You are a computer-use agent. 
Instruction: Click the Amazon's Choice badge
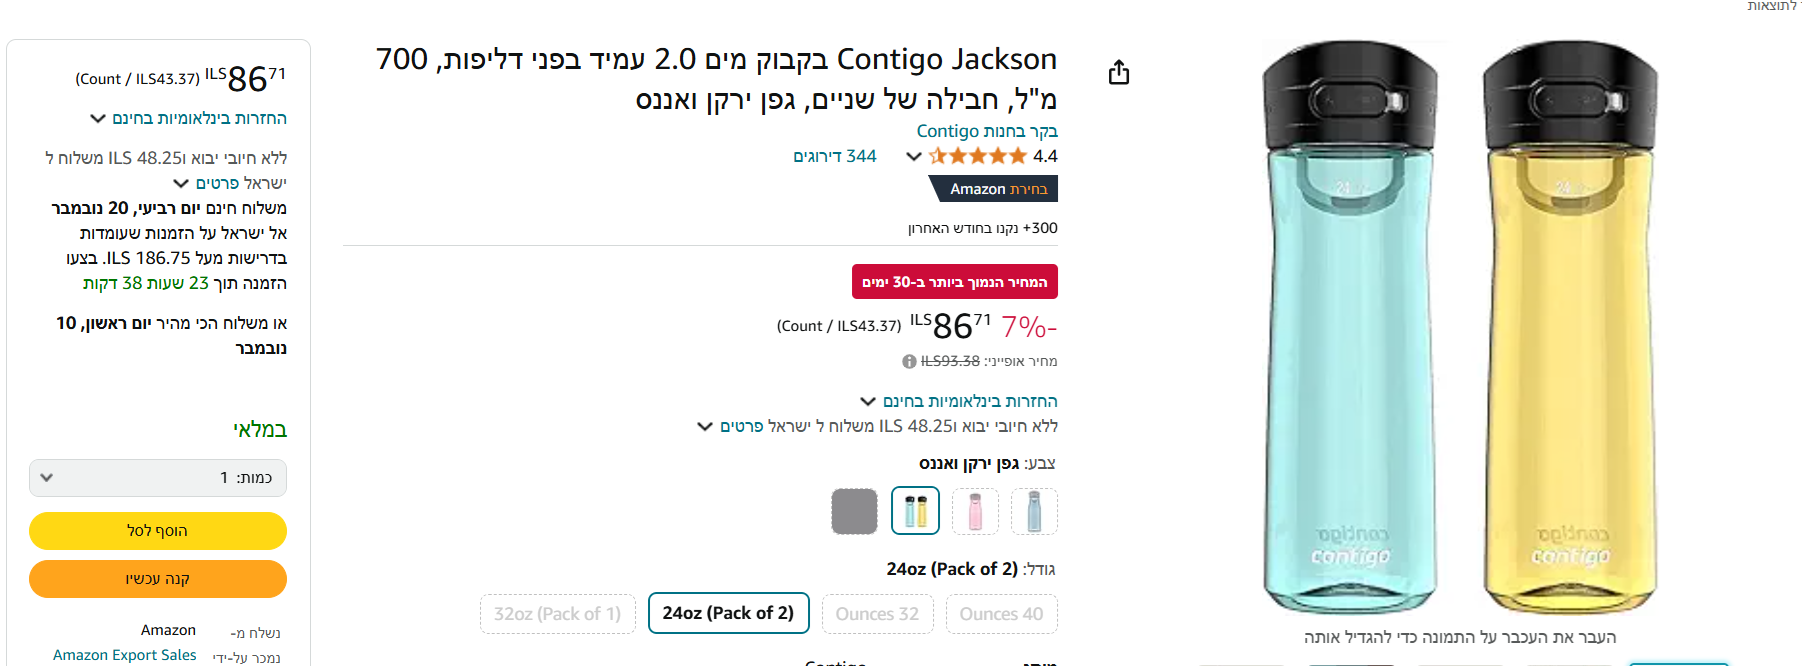[997, 189]
